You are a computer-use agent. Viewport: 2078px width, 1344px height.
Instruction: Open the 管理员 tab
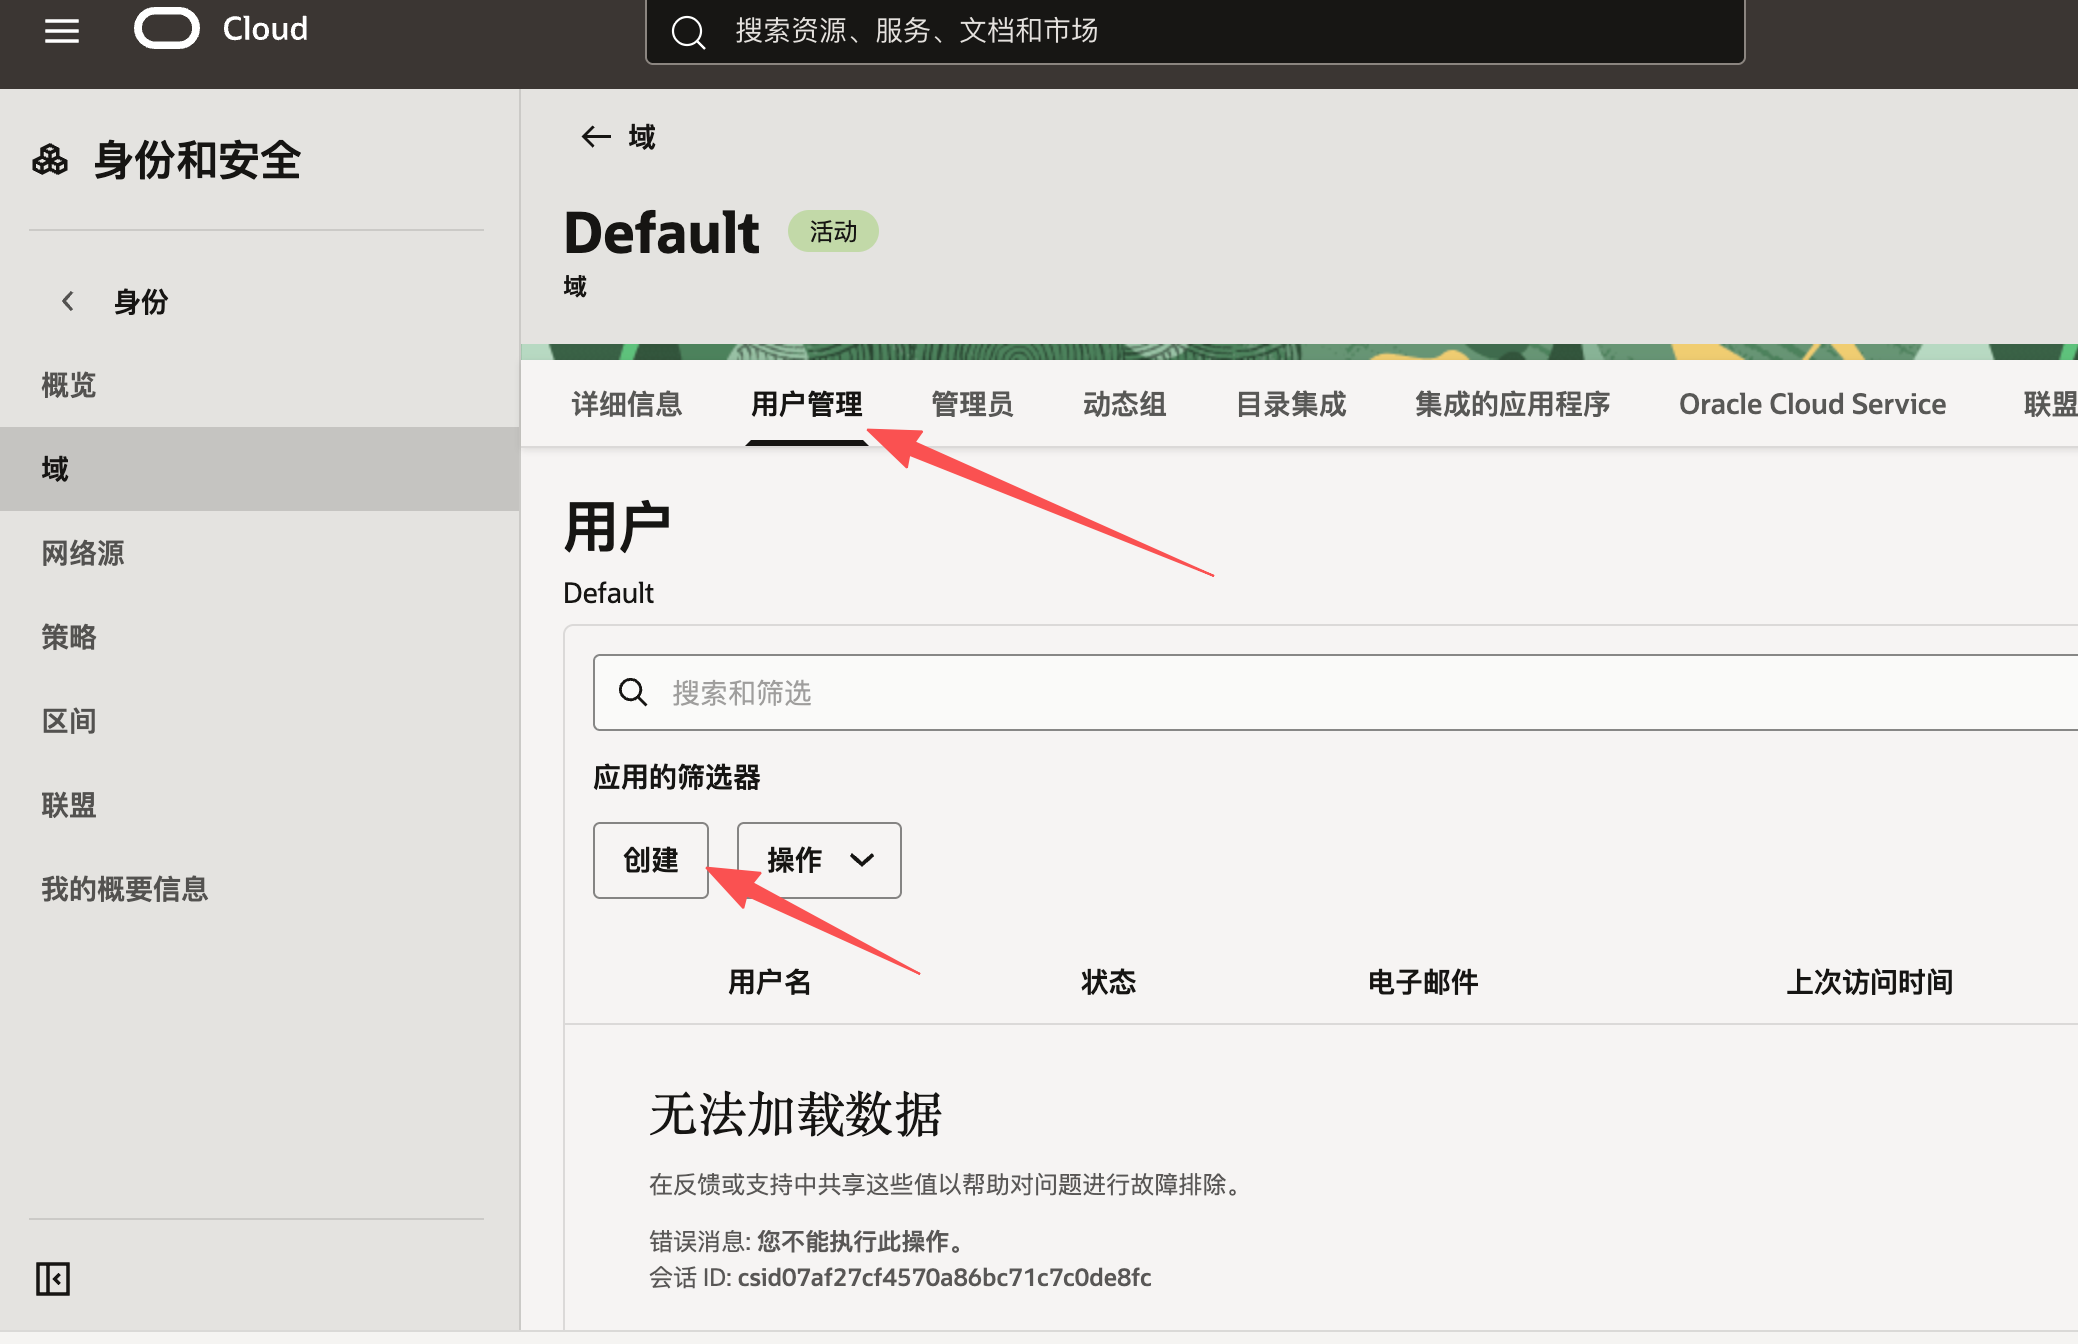tap(971, 404)
